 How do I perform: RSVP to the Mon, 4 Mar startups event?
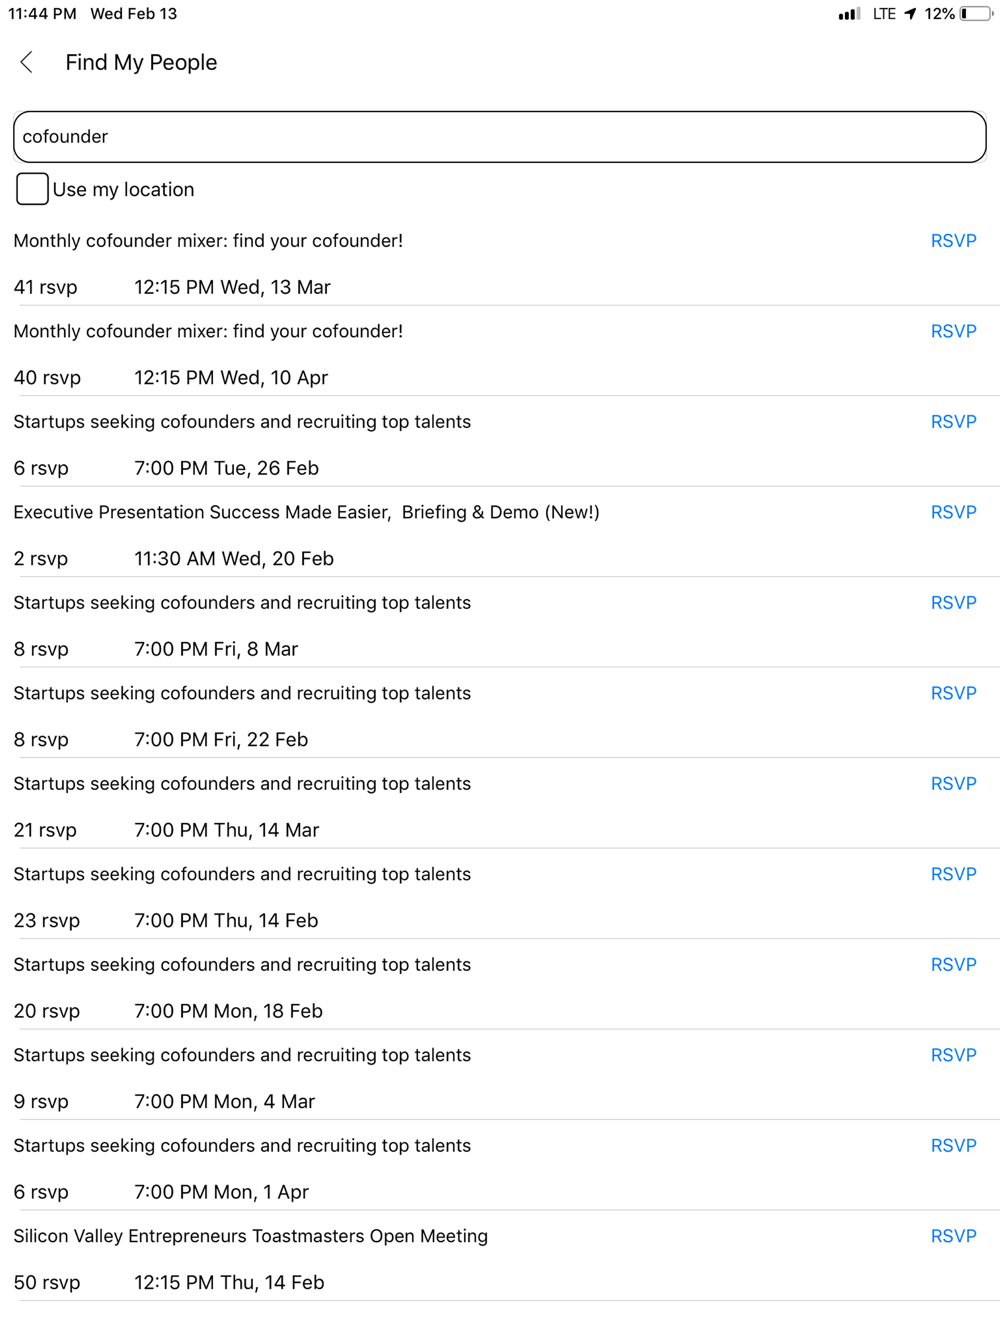coord(953,1055)
